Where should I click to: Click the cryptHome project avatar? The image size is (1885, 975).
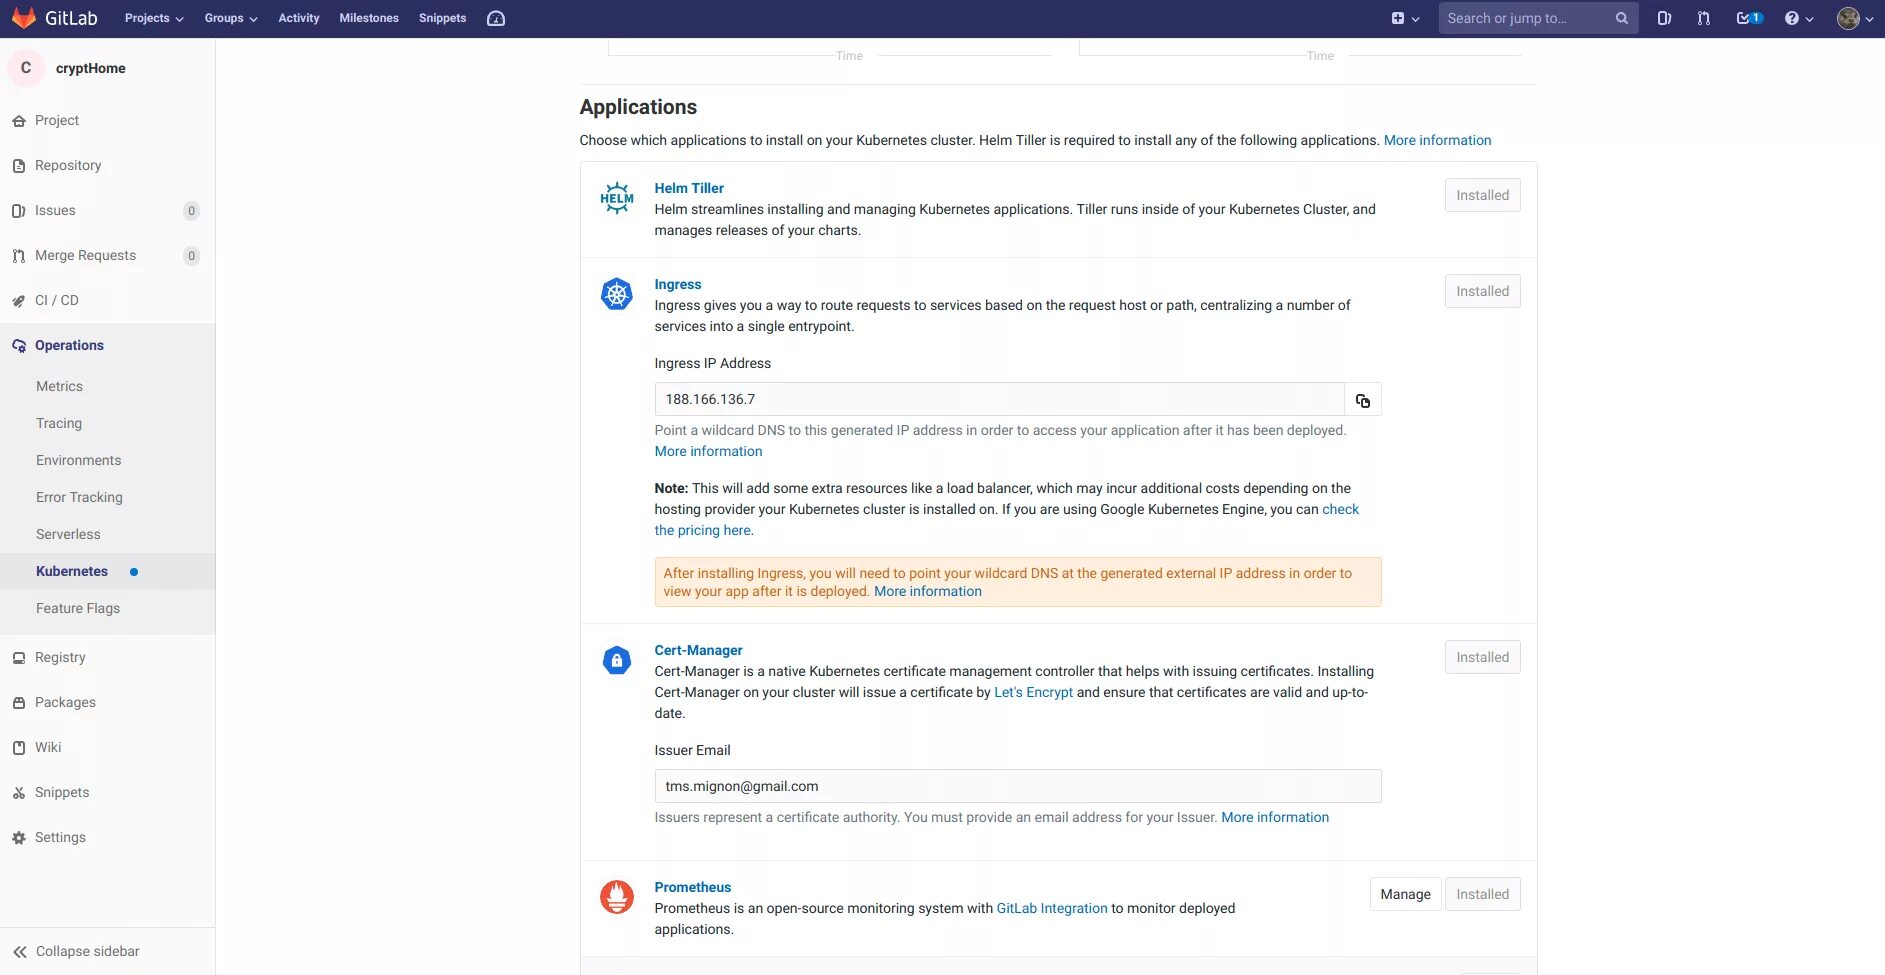26,68
